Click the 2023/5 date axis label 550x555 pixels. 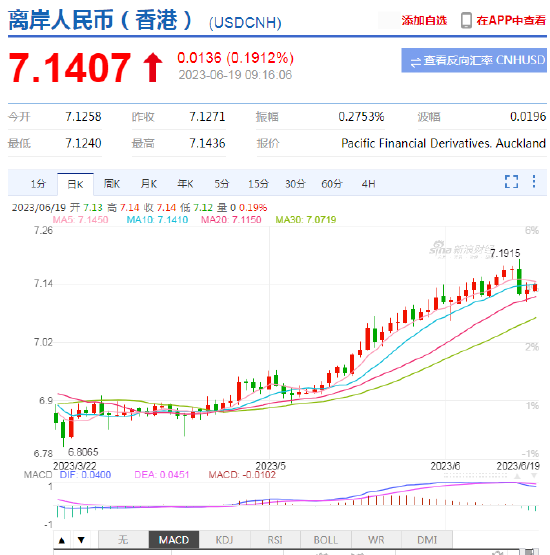tap(270, 466)
